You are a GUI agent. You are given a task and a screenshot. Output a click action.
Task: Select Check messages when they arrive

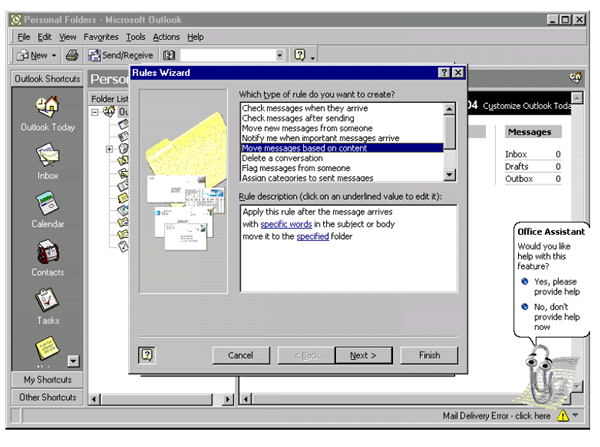342,108
